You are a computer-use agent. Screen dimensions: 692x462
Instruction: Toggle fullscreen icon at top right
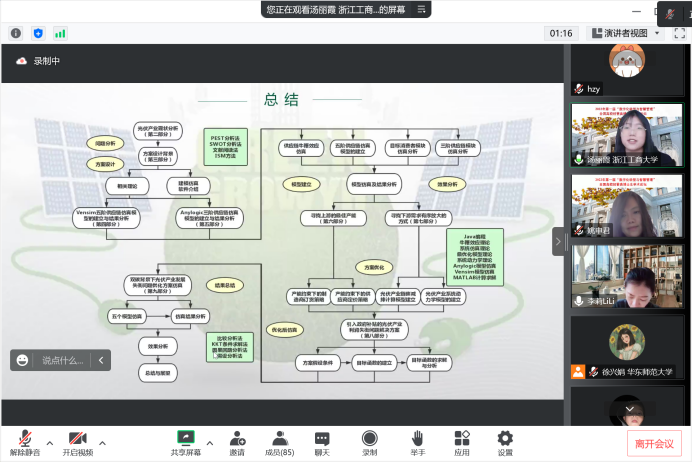(676, 33)
